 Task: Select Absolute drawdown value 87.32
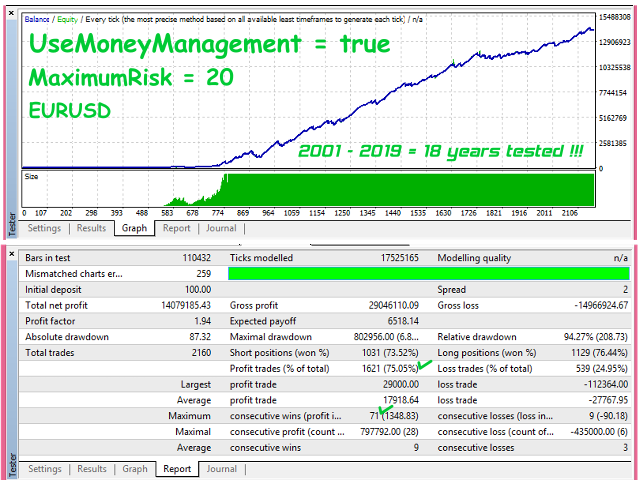tap(200, 337)
